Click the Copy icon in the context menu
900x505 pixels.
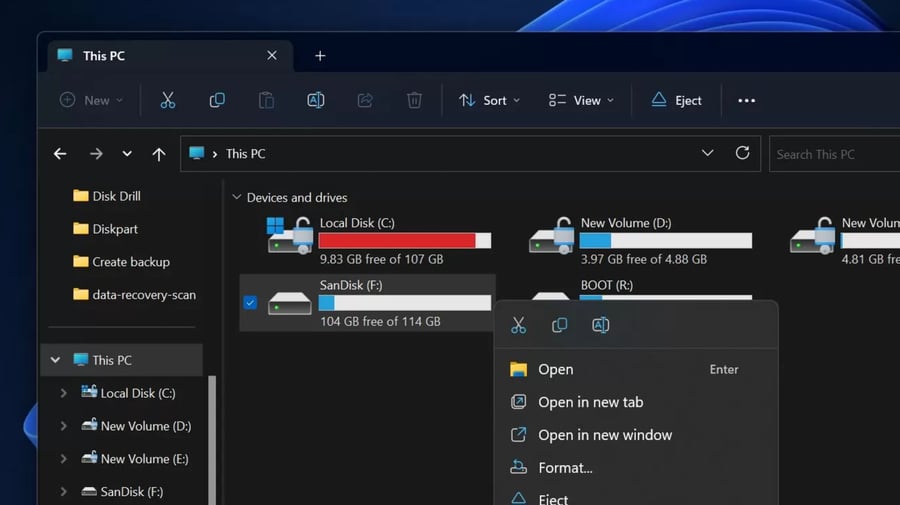pyautogui.click(x=560, y=325)
